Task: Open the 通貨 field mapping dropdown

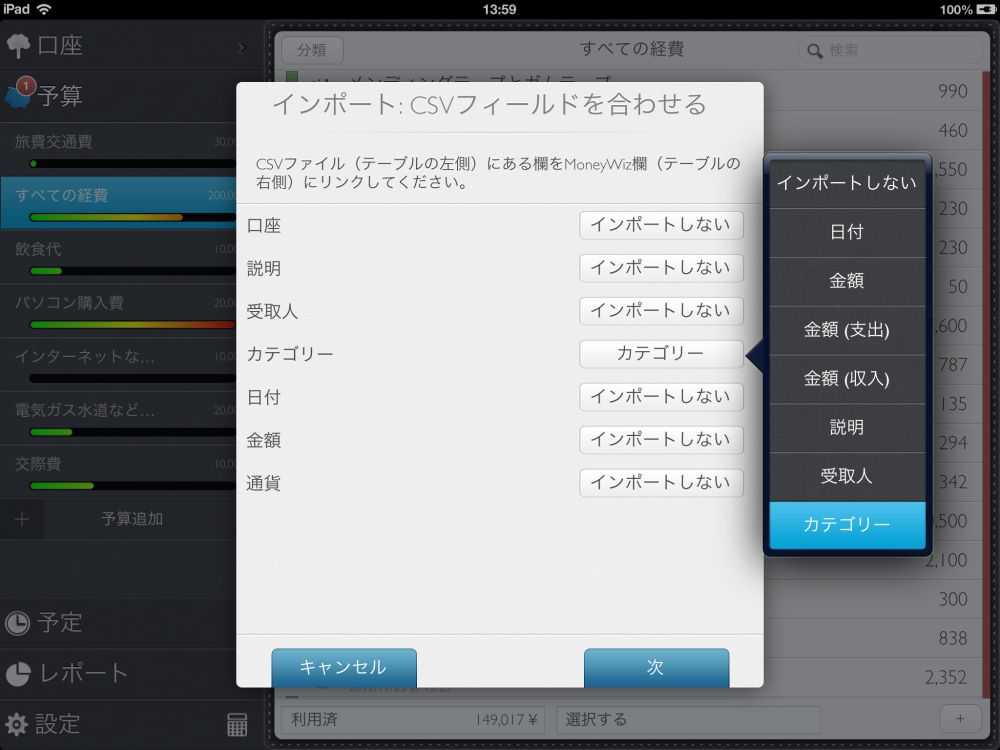Action: (661, 483)
